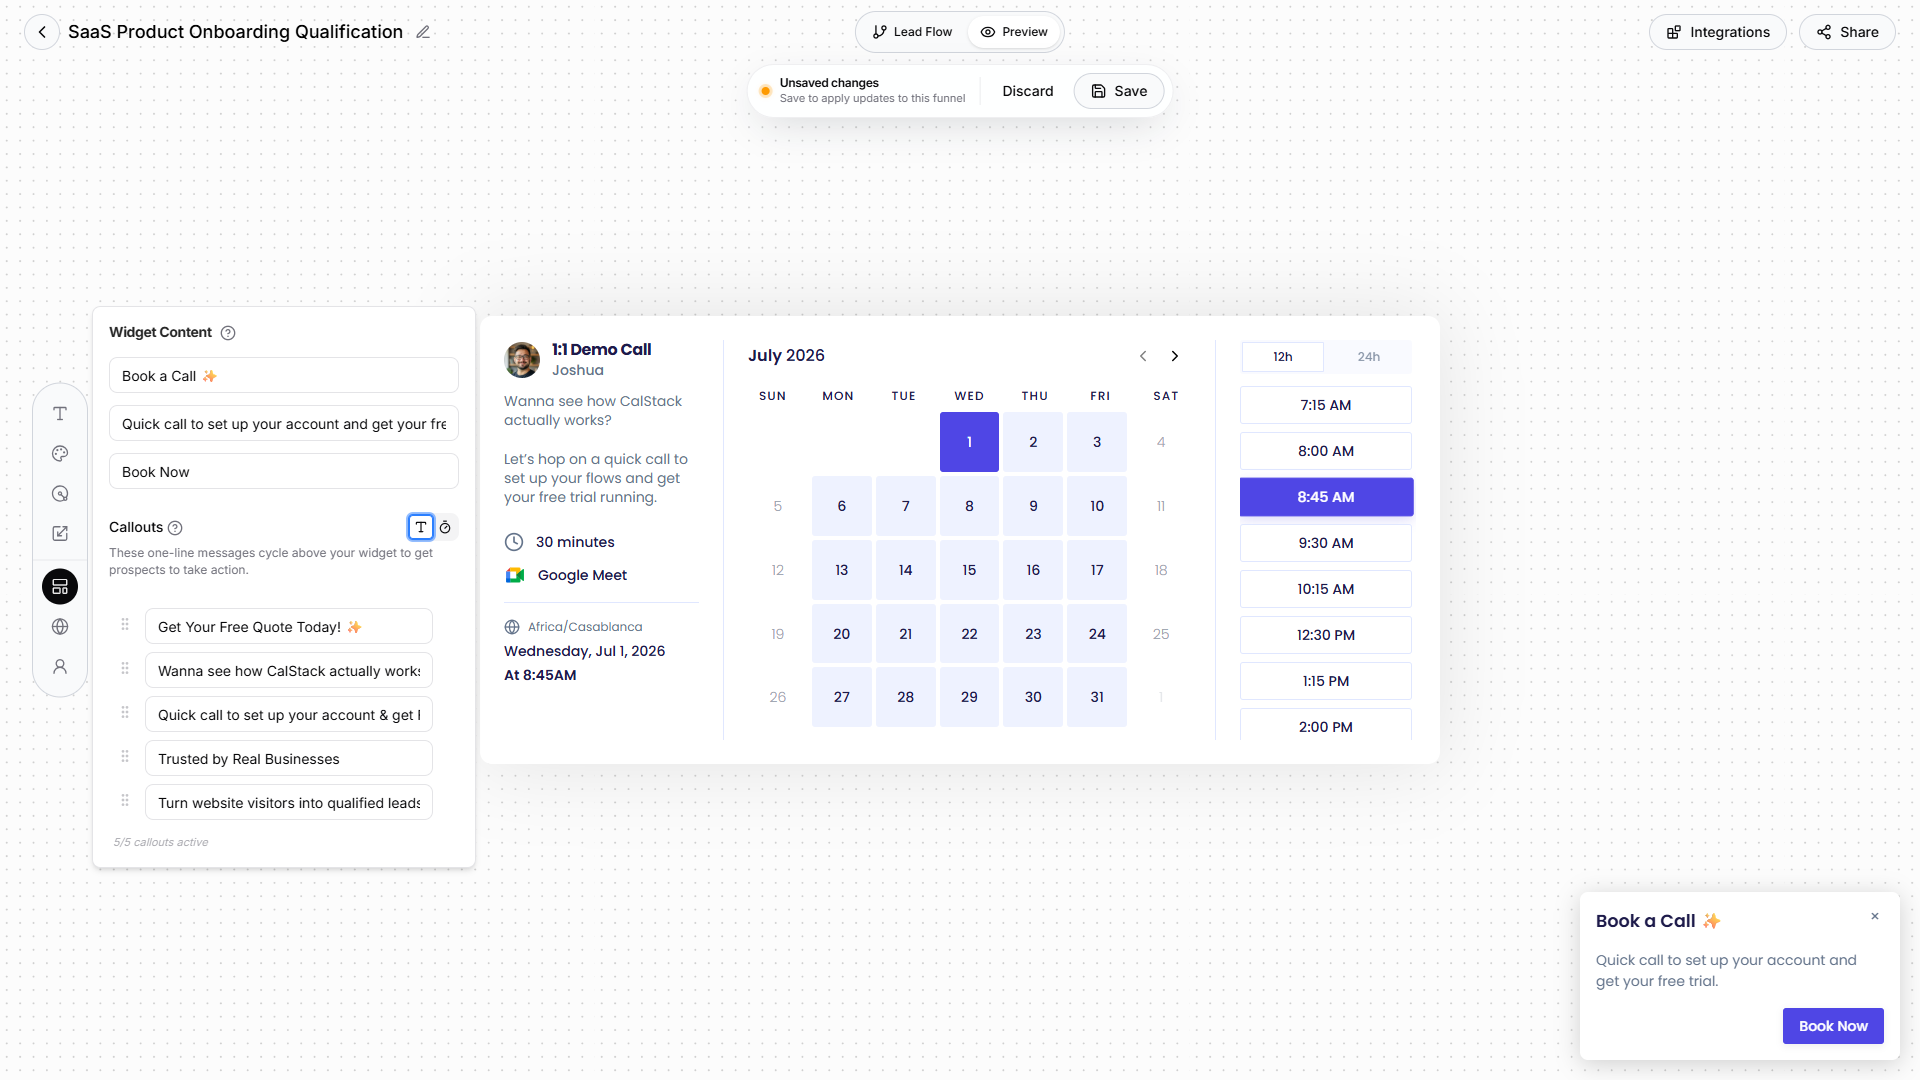Screen dimensions: 1920x1080
Task: Select July 31 in the calendar
Action: pyautogui.click(x=1097, y=697)
